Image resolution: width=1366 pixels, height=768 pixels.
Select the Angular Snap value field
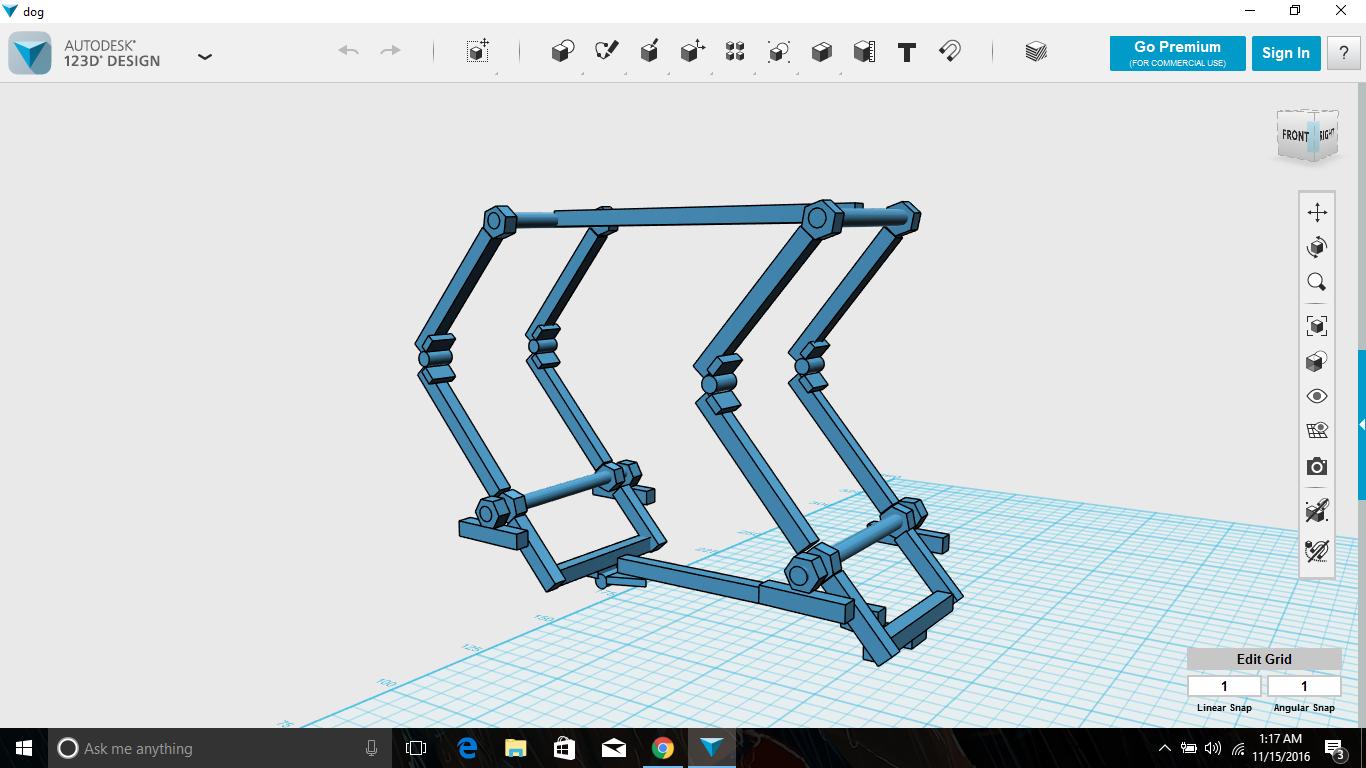point(1304,686)
